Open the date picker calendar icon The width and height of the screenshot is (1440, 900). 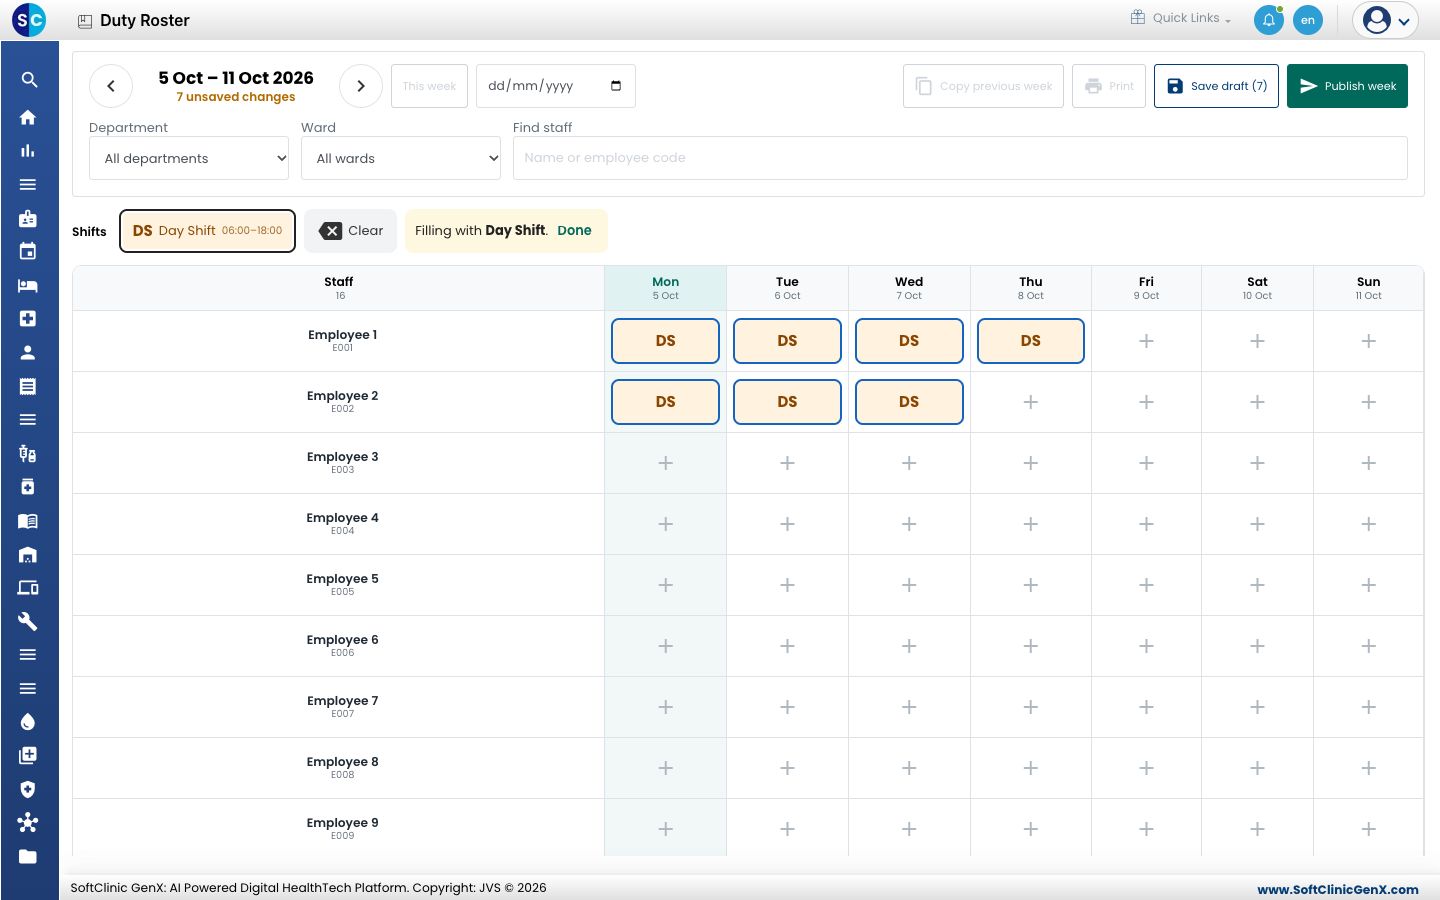[x=616, y=86]
